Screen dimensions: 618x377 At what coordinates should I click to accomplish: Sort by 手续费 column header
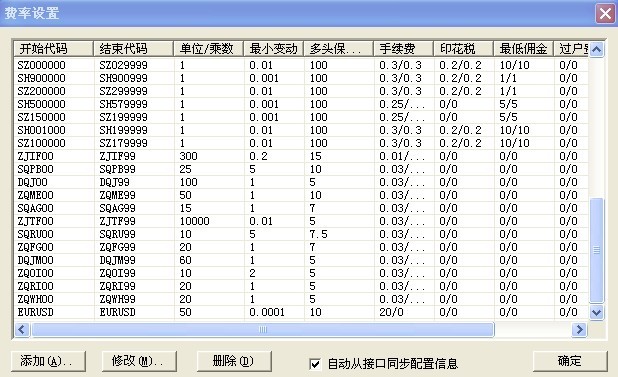(x=403, y=49)
